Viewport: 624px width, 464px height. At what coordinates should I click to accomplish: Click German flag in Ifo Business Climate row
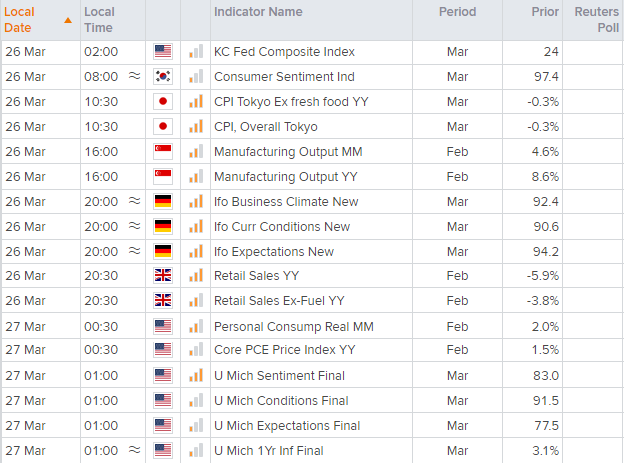pos(163,202)
